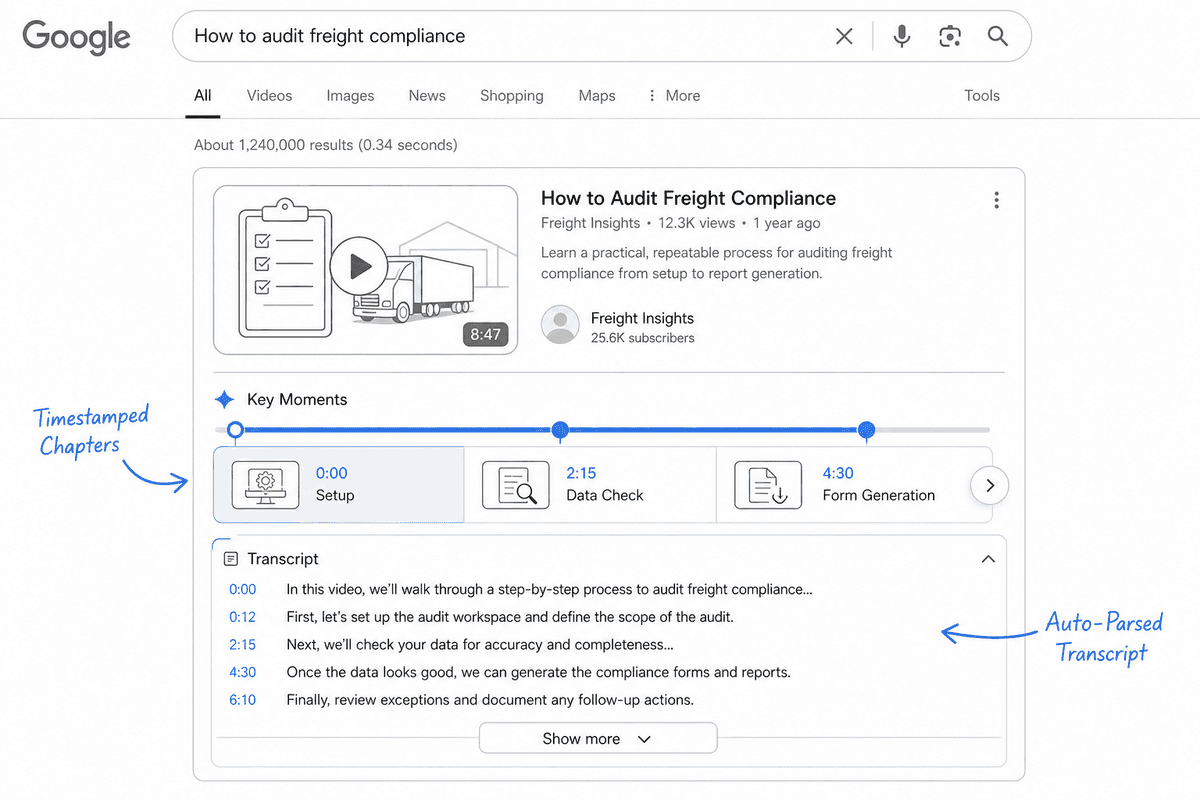
Task: Click 'About 1,240,000 results' text
Action: pos(272,145)
